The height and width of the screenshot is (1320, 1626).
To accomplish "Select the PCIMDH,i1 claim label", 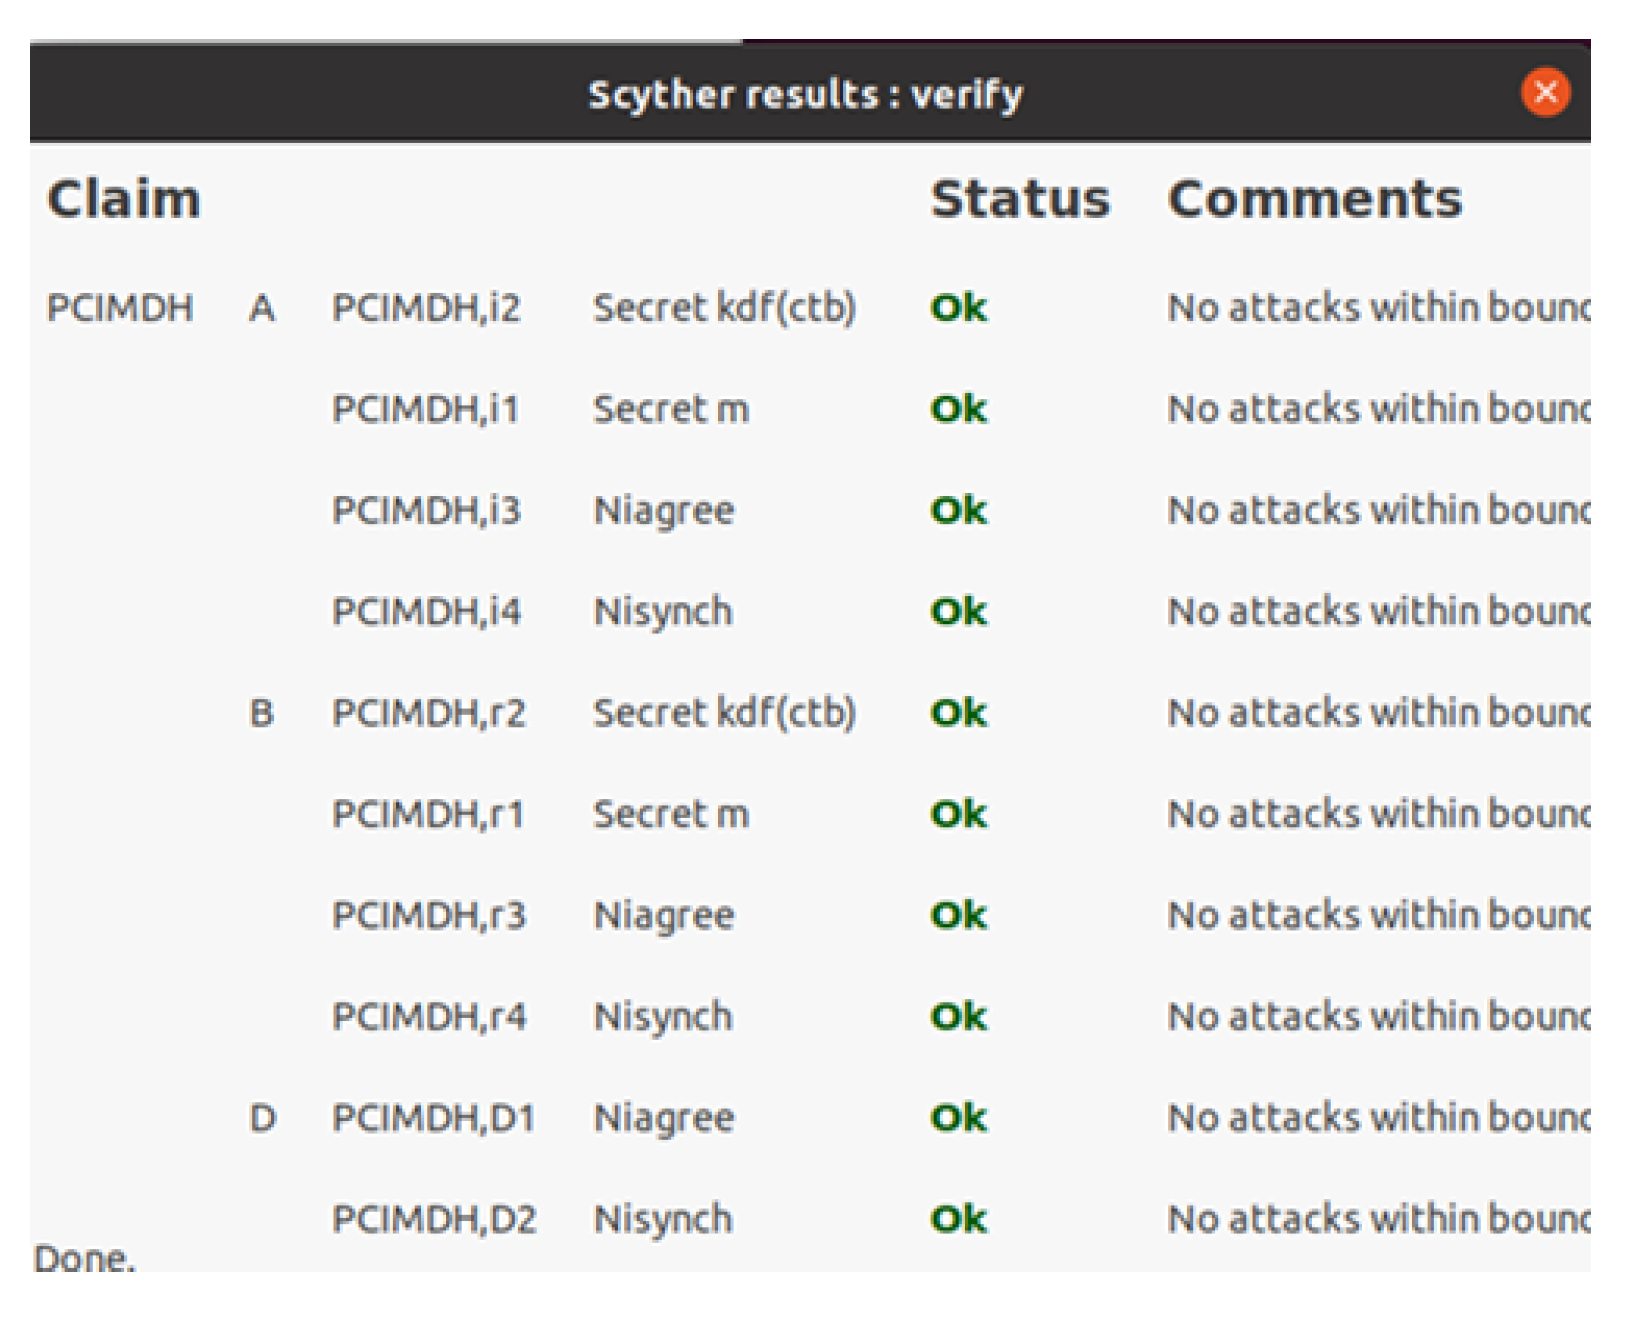I will click(425, 409).
